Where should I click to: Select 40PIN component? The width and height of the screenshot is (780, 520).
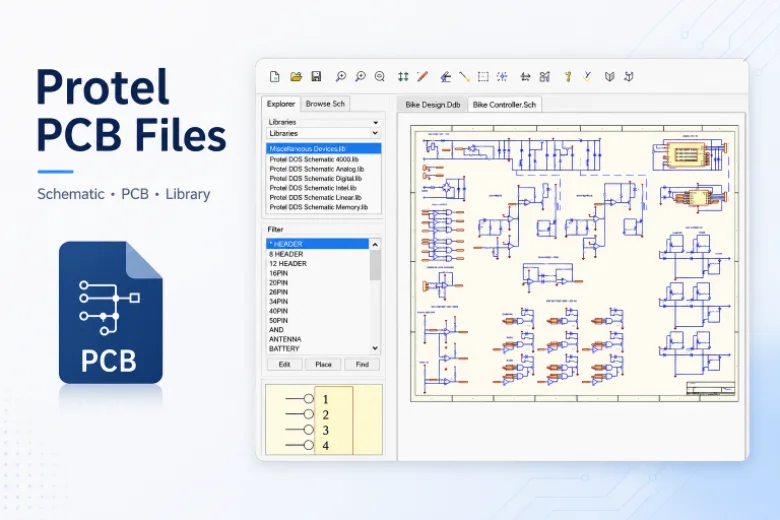318,311
